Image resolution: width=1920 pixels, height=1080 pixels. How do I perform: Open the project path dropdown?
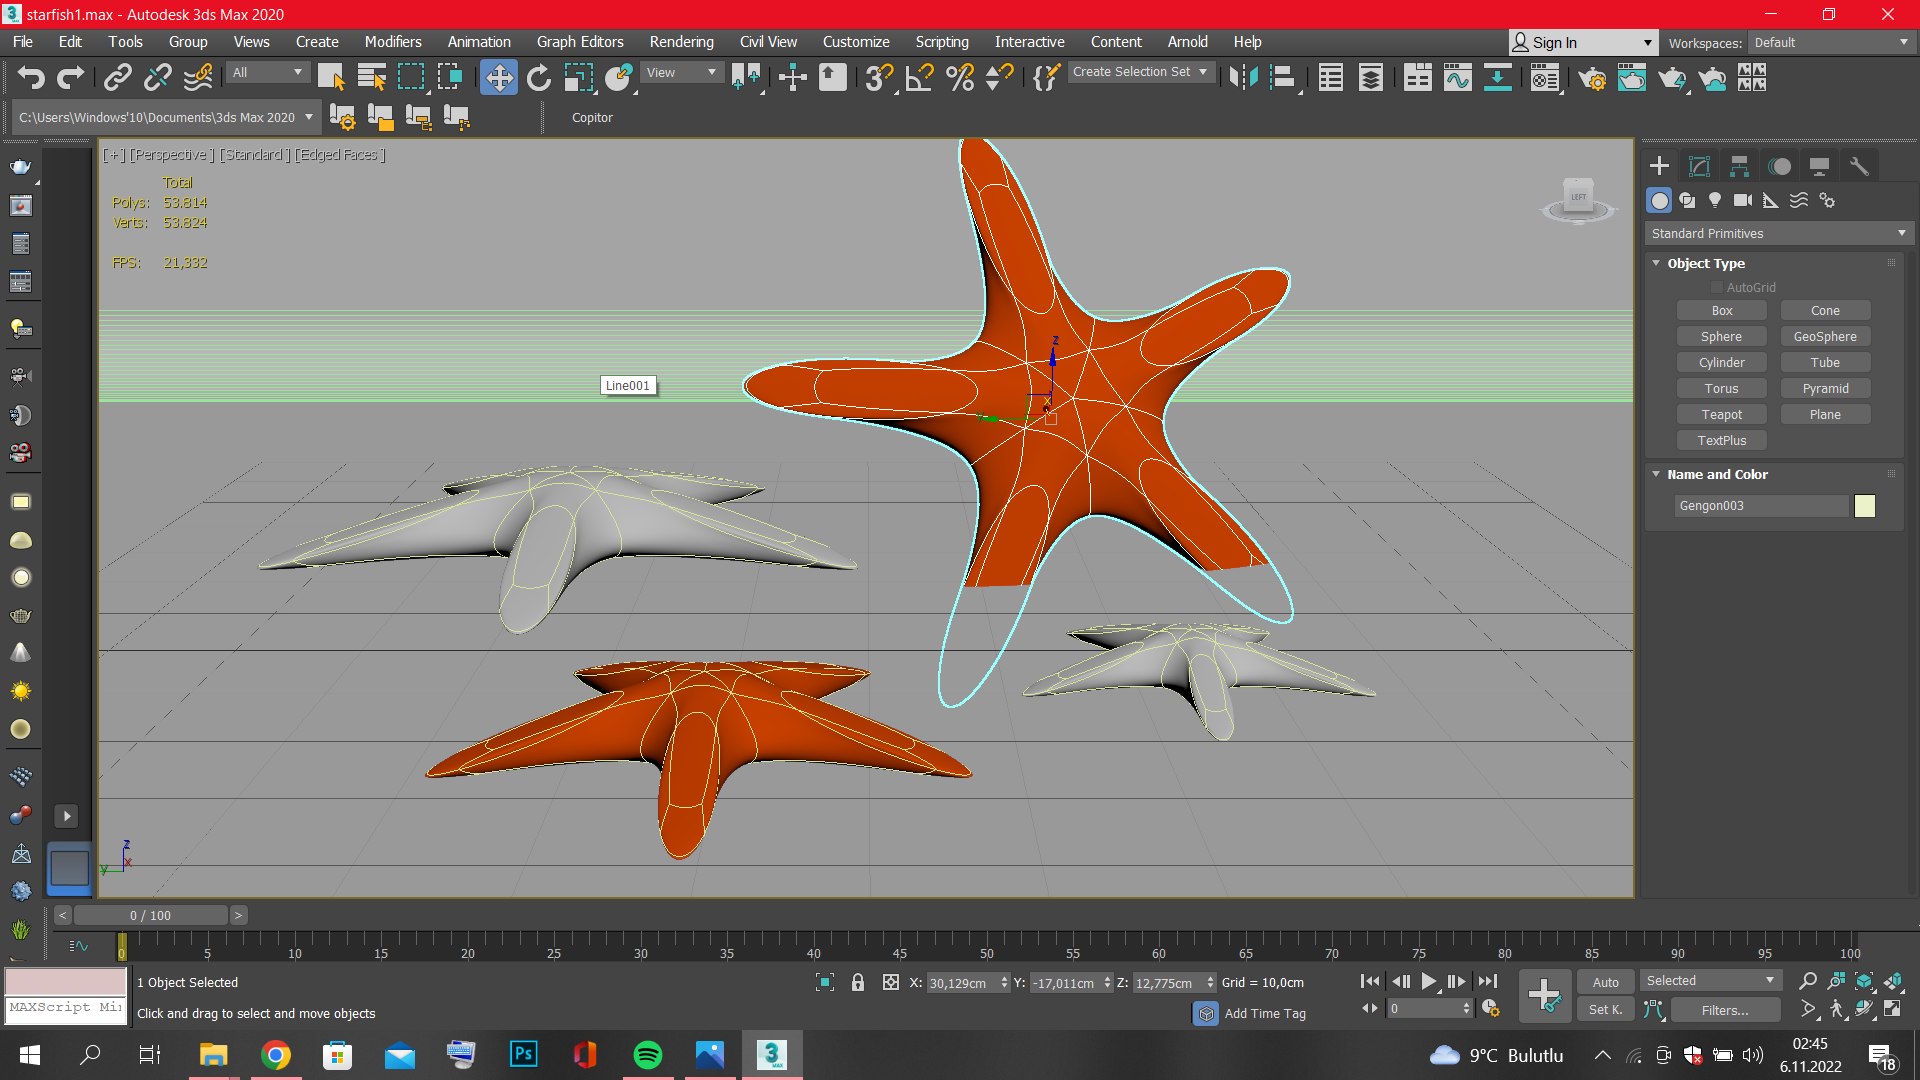[x=166, y=117]
